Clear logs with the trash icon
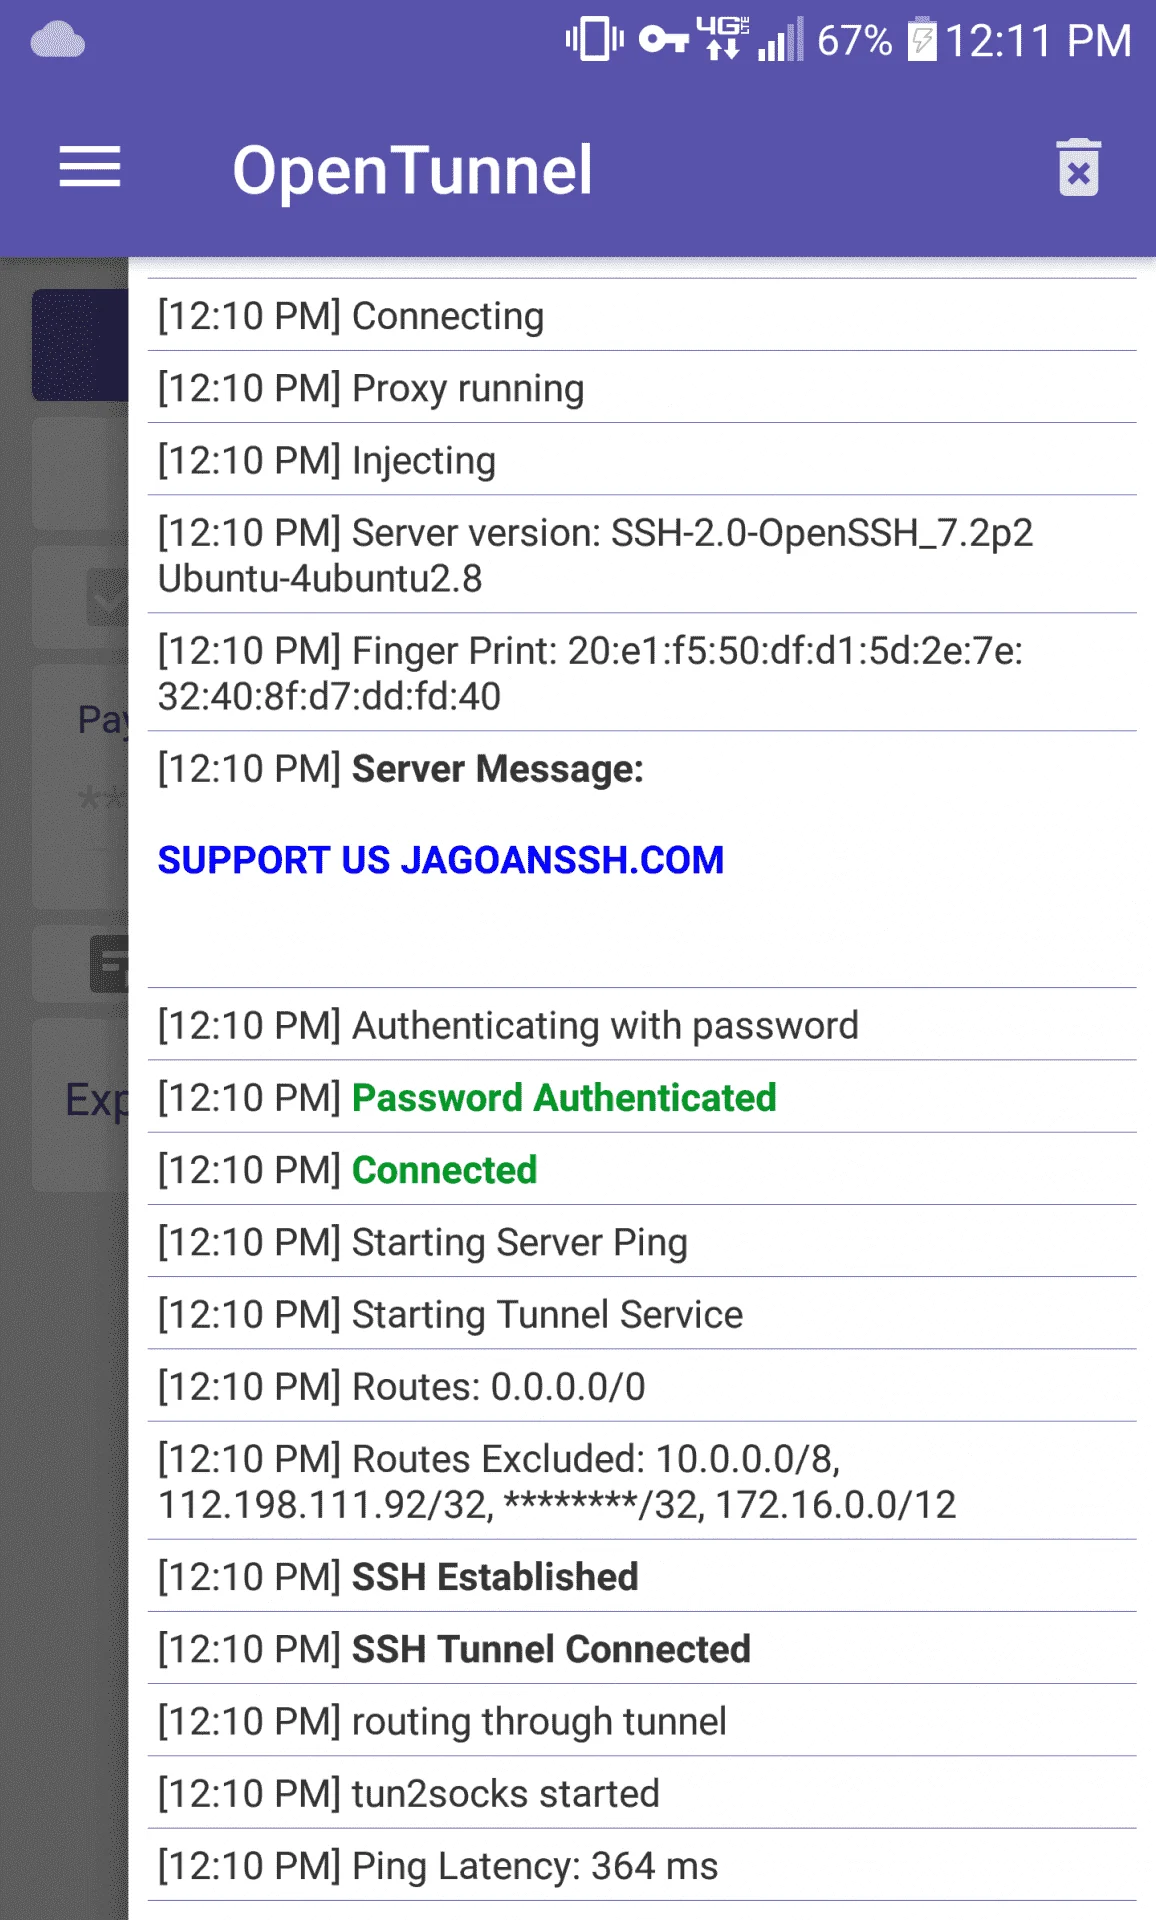 (x=1079, y=168)
